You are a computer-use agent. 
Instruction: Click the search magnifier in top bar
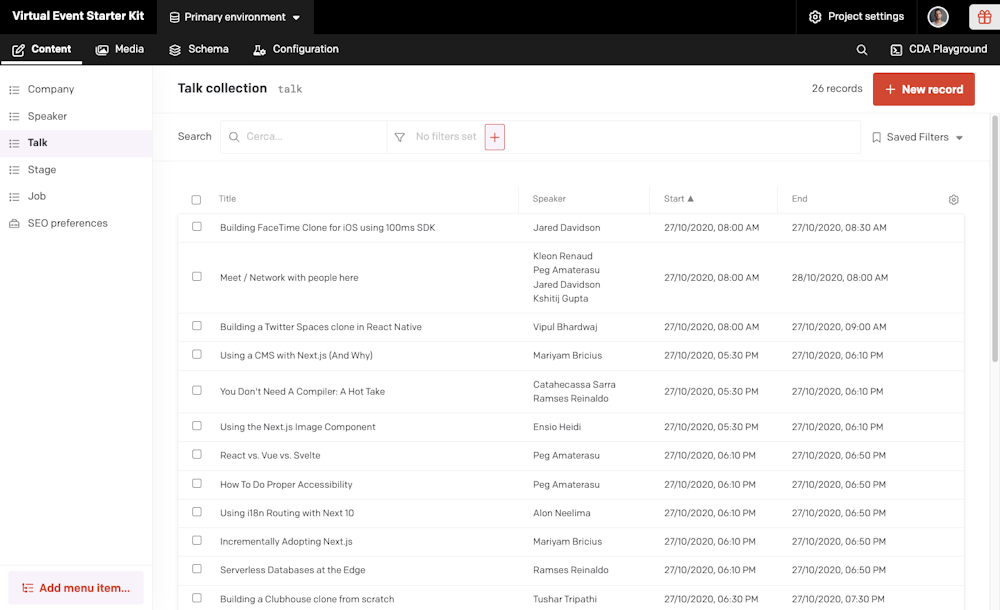pos(862,50)
